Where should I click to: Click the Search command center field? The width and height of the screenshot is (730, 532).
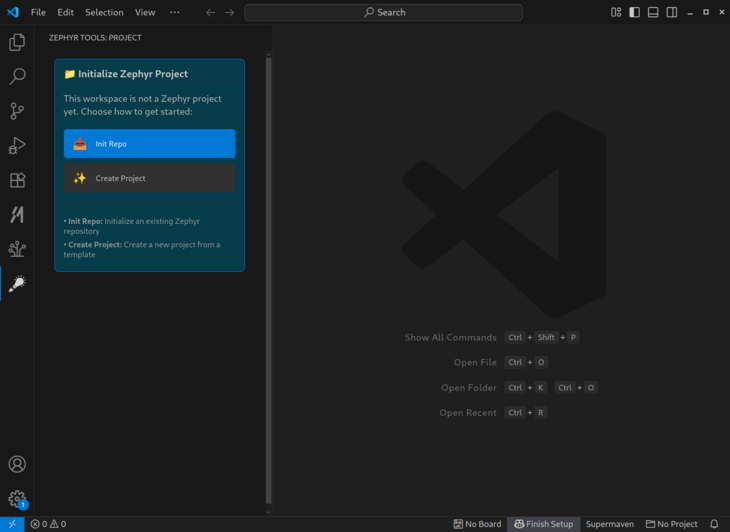click(384, 13)
